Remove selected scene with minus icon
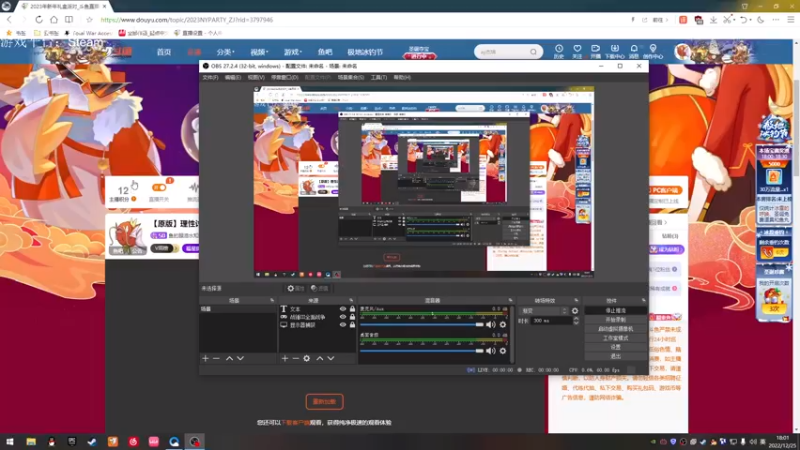The image size is (800, 450). [216, 359]
